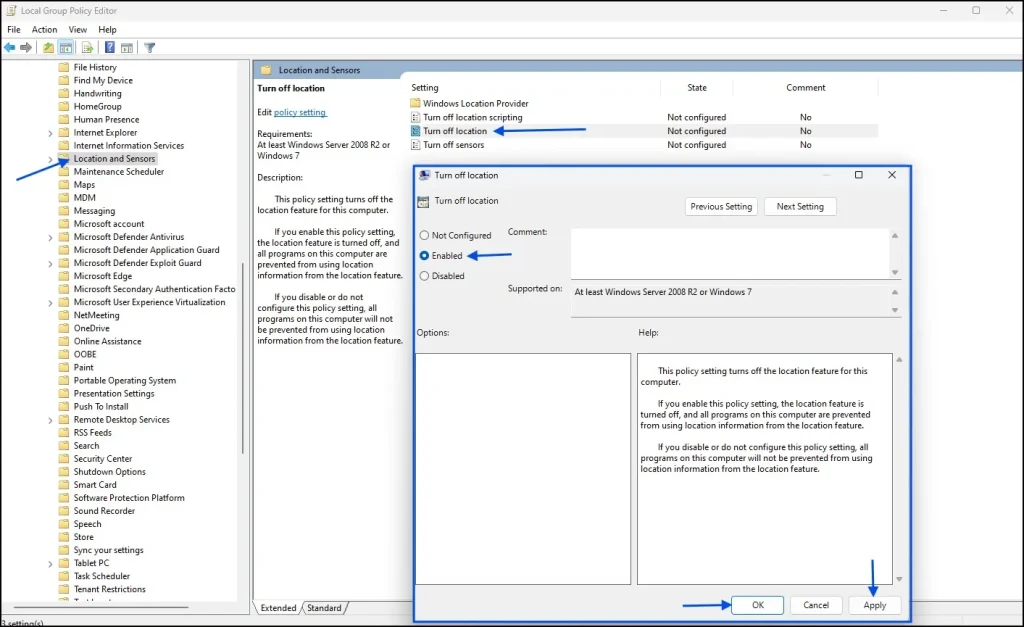Screen dimensions: 1024x627
Task: Select the Turn off location policy row
Action: (x=643, y=131)
